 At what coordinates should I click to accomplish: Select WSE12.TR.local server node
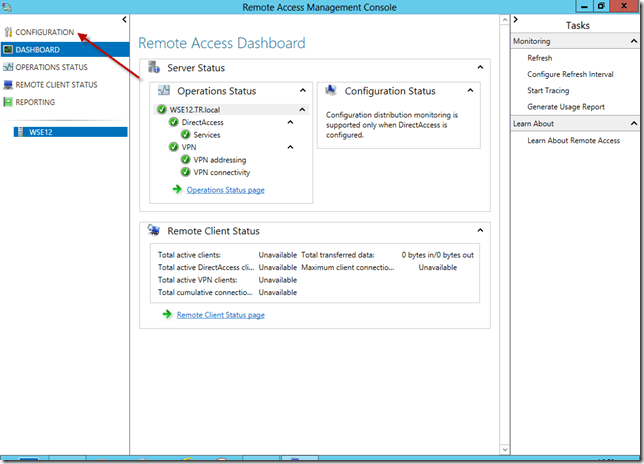click(x=196, y=109)
